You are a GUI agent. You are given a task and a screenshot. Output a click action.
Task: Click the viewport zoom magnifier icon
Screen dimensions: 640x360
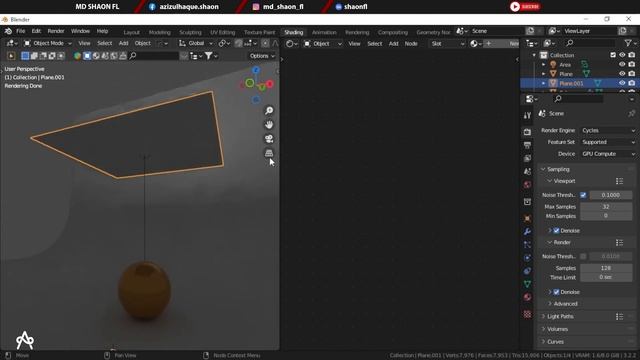point(269,111)
